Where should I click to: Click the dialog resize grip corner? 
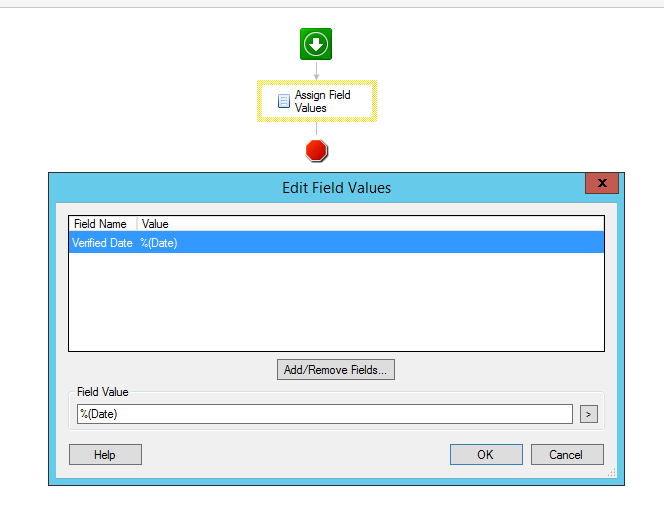[612, 473]
